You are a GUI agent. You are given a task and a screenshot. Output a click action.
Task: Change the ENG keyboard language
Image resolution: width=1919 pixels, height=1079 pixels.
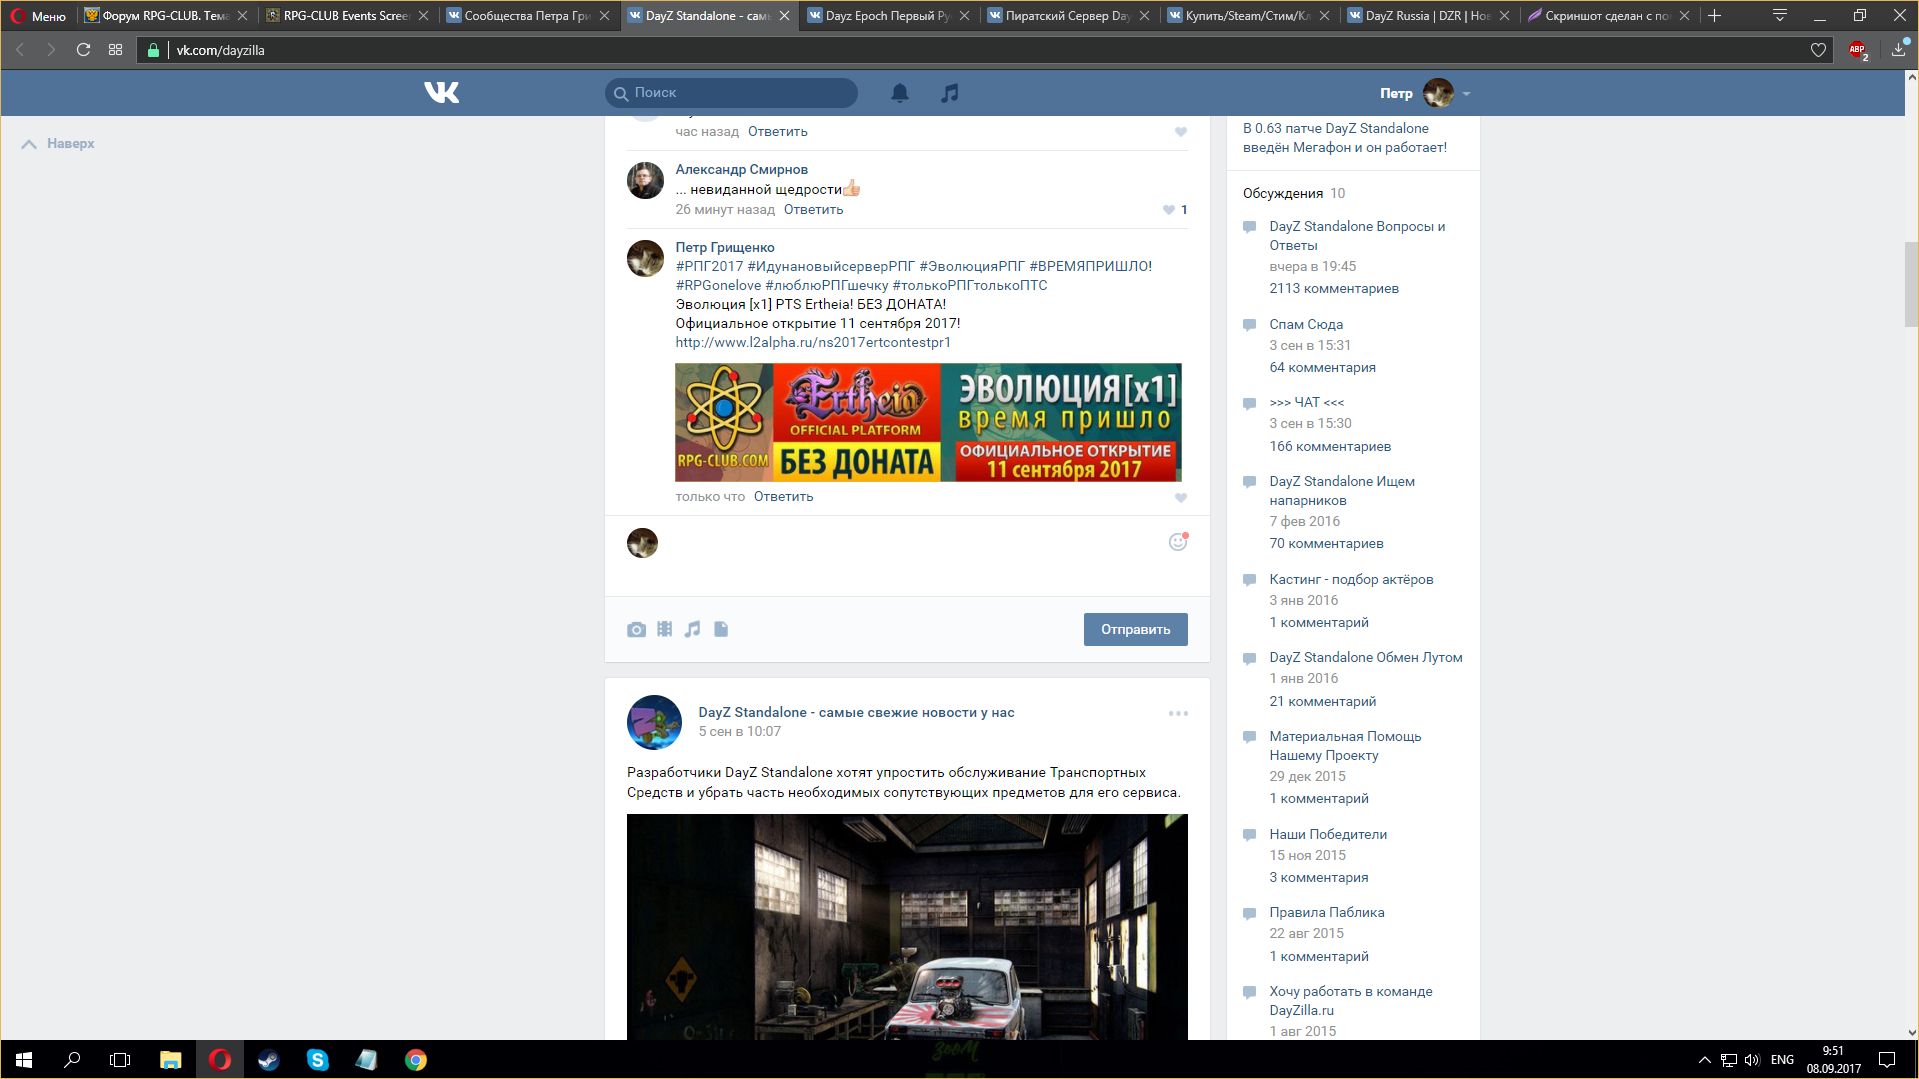(x=1782, y=1060)
